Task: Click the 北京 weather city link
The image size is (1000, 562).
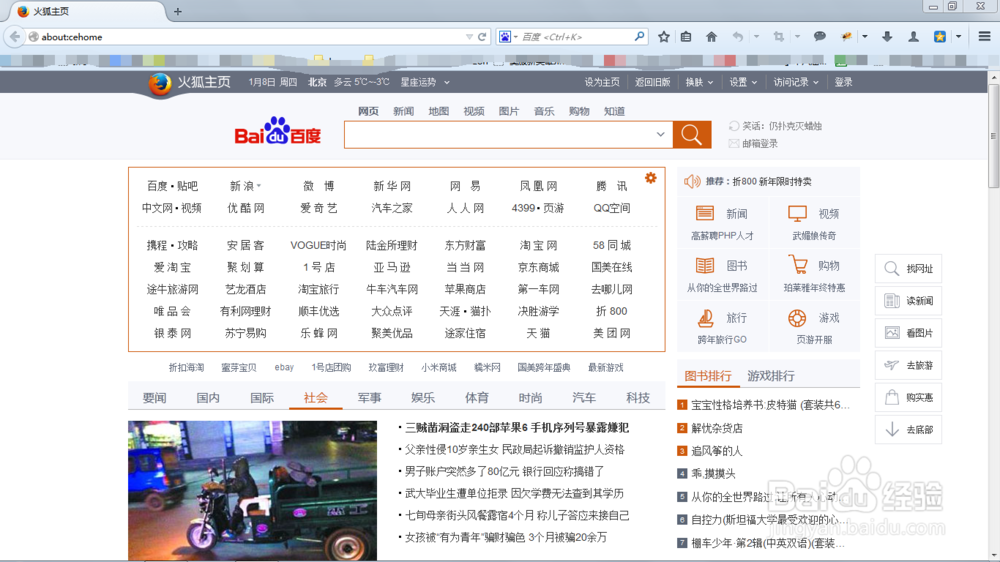Action: (317, 82)
